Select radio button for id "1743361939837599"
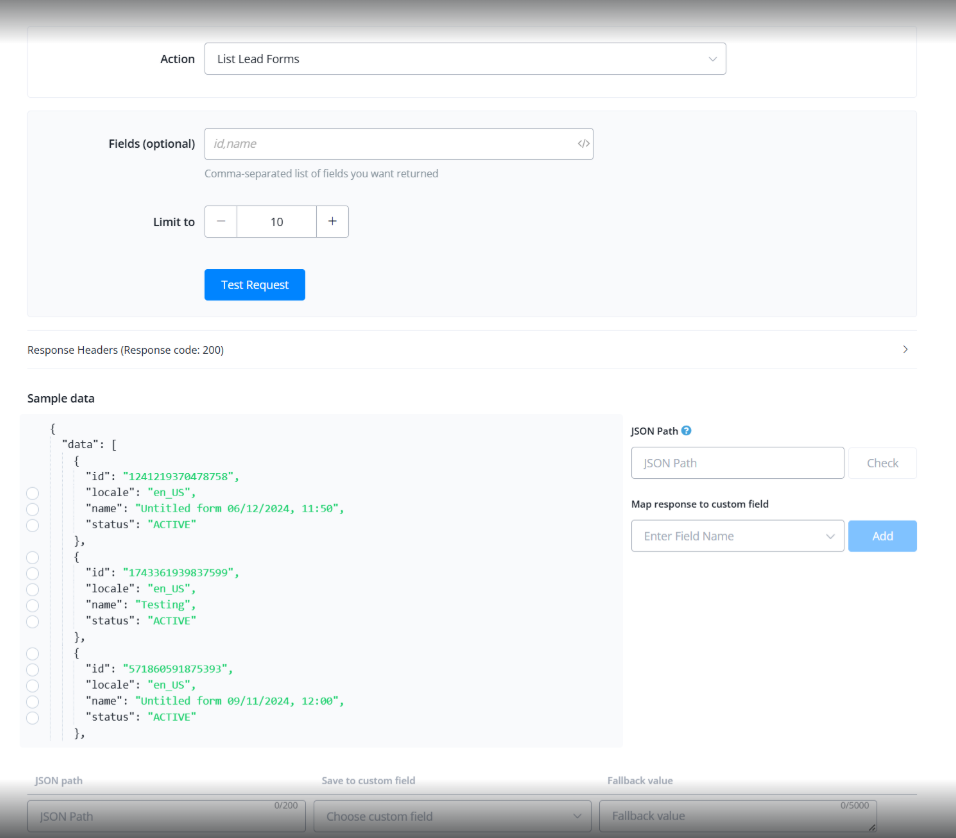This screenshot has width=956, height=838. click(33, 573)
